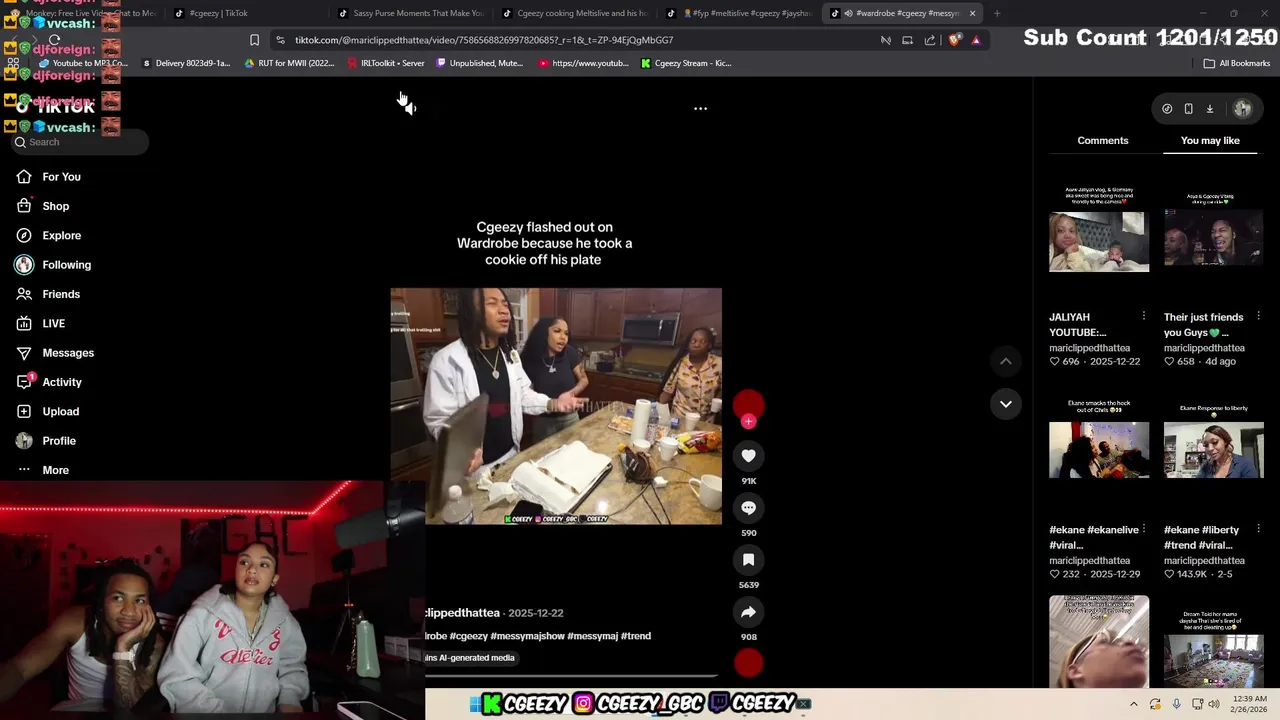Open the Brave shields icon
Screen dimensions: 1280x720
[x=954, y=40]
